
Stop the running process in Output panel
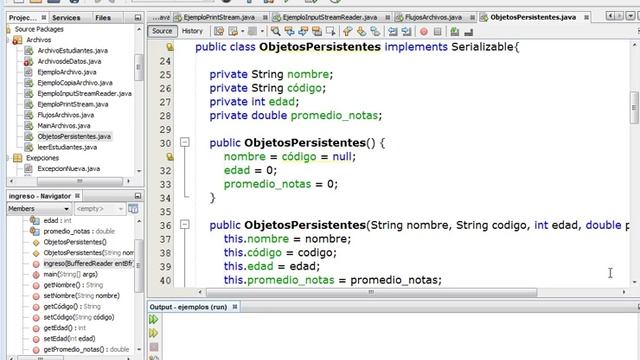pyautogui.click(x=153, y=347)
